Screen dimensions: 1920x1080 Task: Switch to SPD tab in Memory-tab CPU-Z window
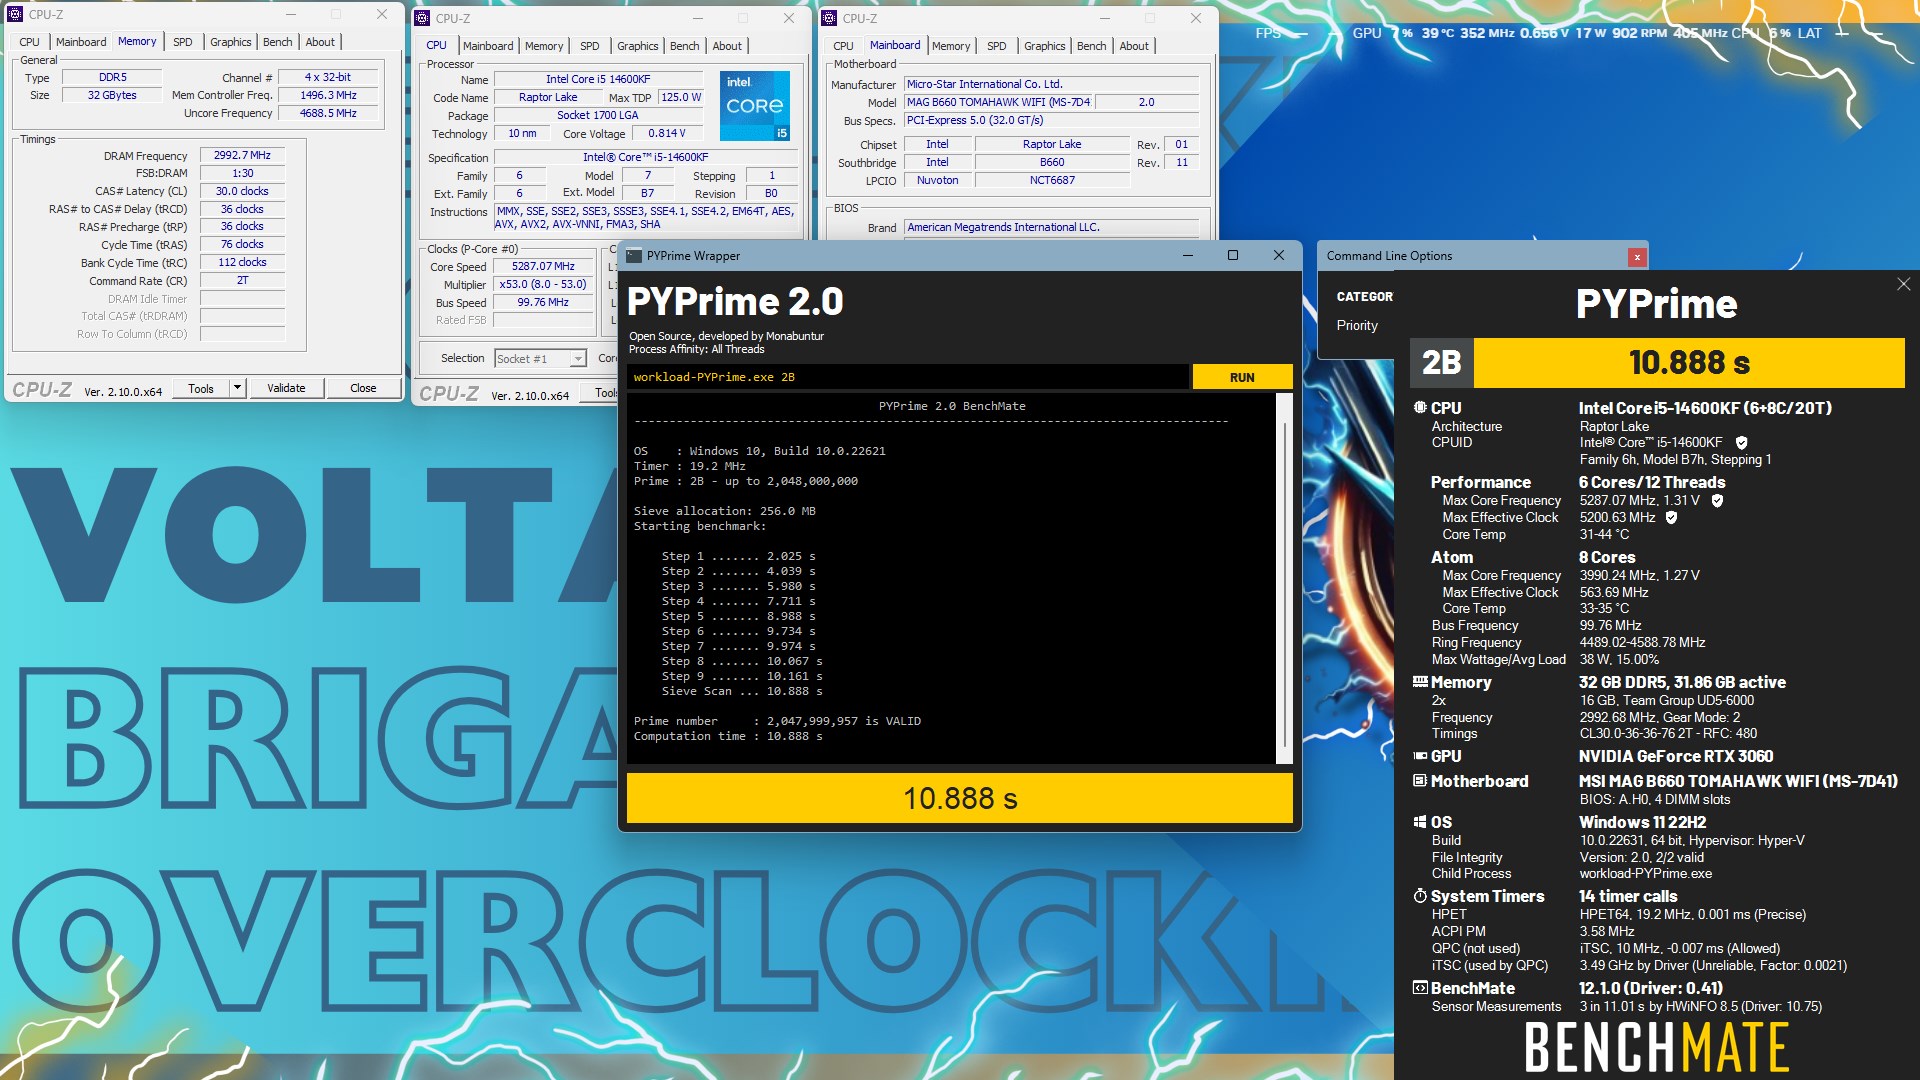coord(182,42)
